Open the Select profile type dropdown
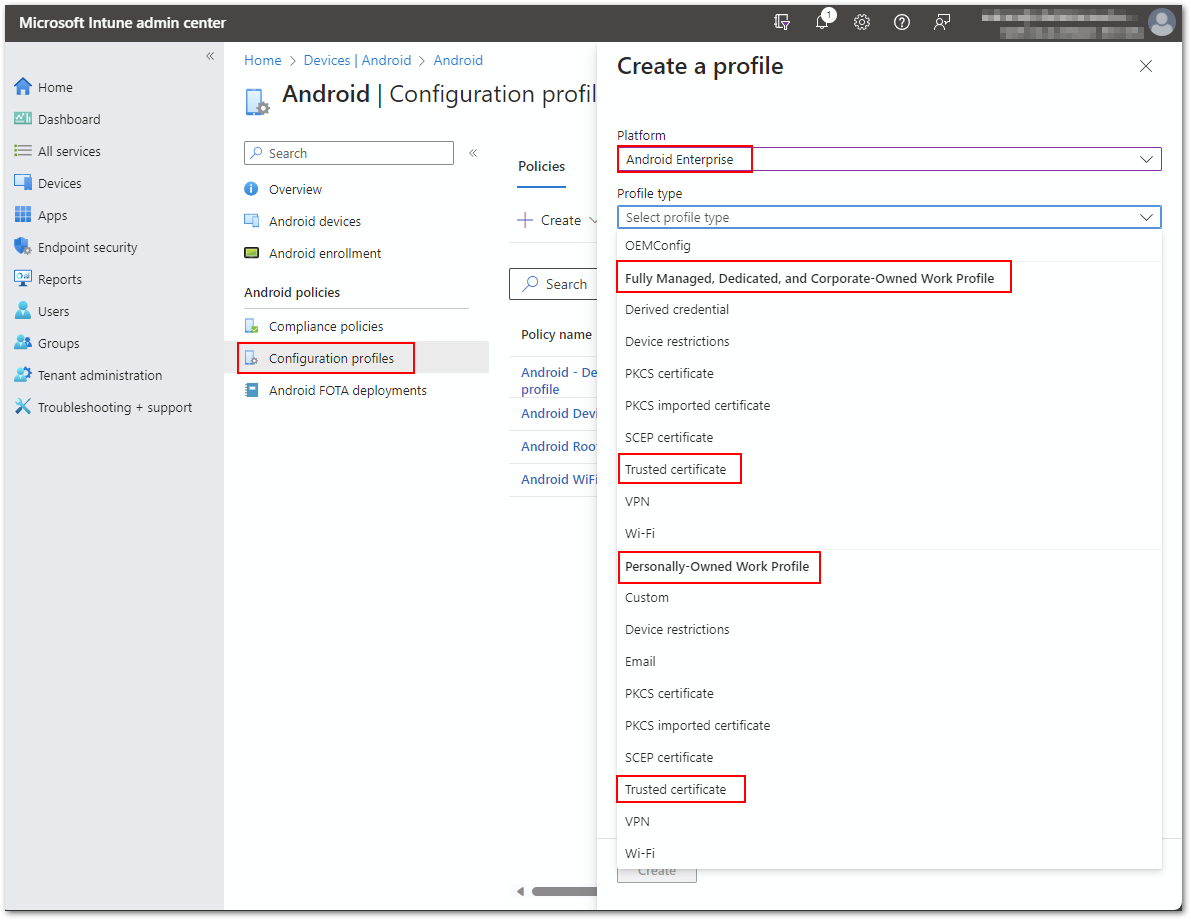Image resolution: width=1191 pixels, height=920 pixels. (888, 217)
